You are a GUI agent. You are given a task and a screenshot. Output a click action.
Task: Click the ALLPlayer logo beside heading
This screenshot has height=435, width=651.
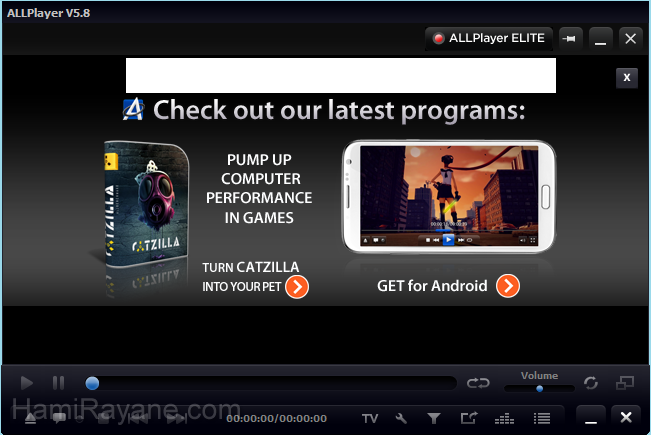(x=133, y=110)
